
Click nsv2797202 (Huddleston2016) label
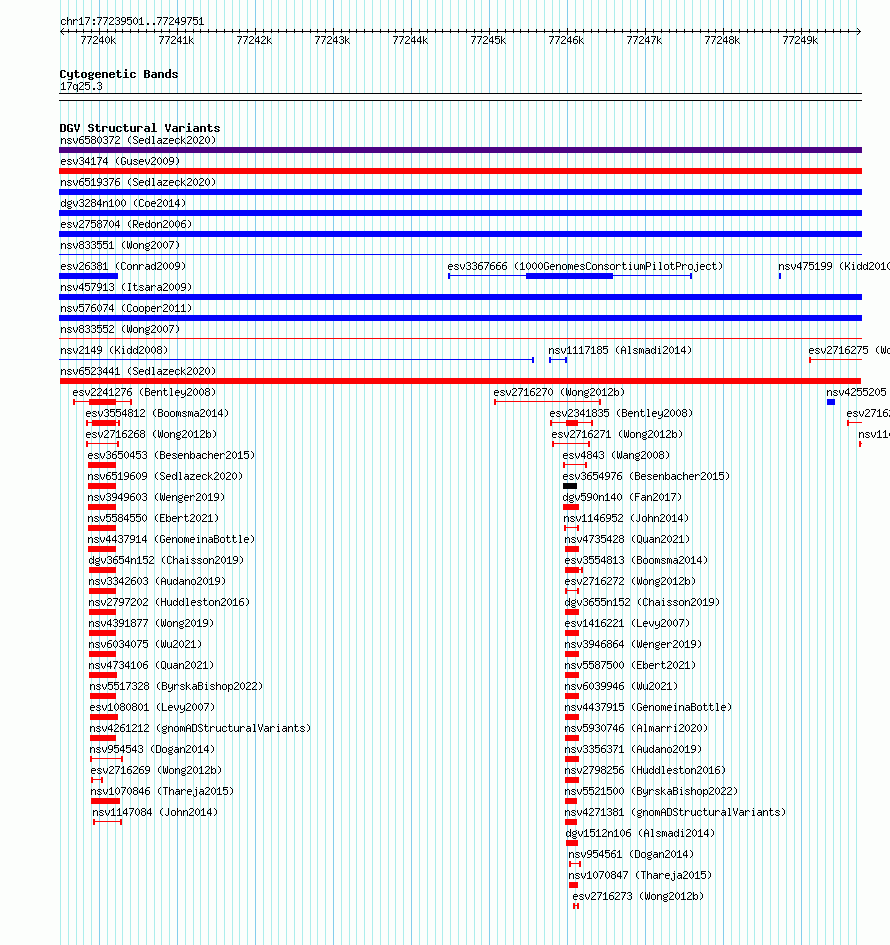[x=169, y=603]
